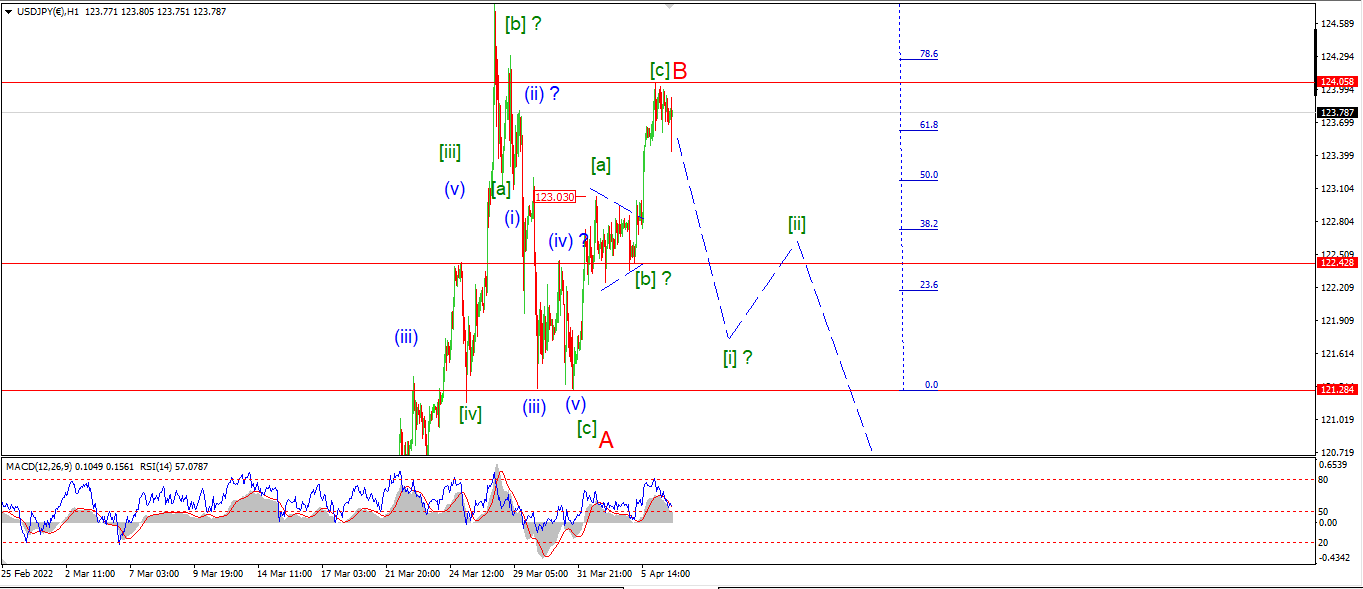Click the 24 Mar 12:00 time axis label
The width and height of the screenshot is (1363, 589).
(x=477, y=574)
